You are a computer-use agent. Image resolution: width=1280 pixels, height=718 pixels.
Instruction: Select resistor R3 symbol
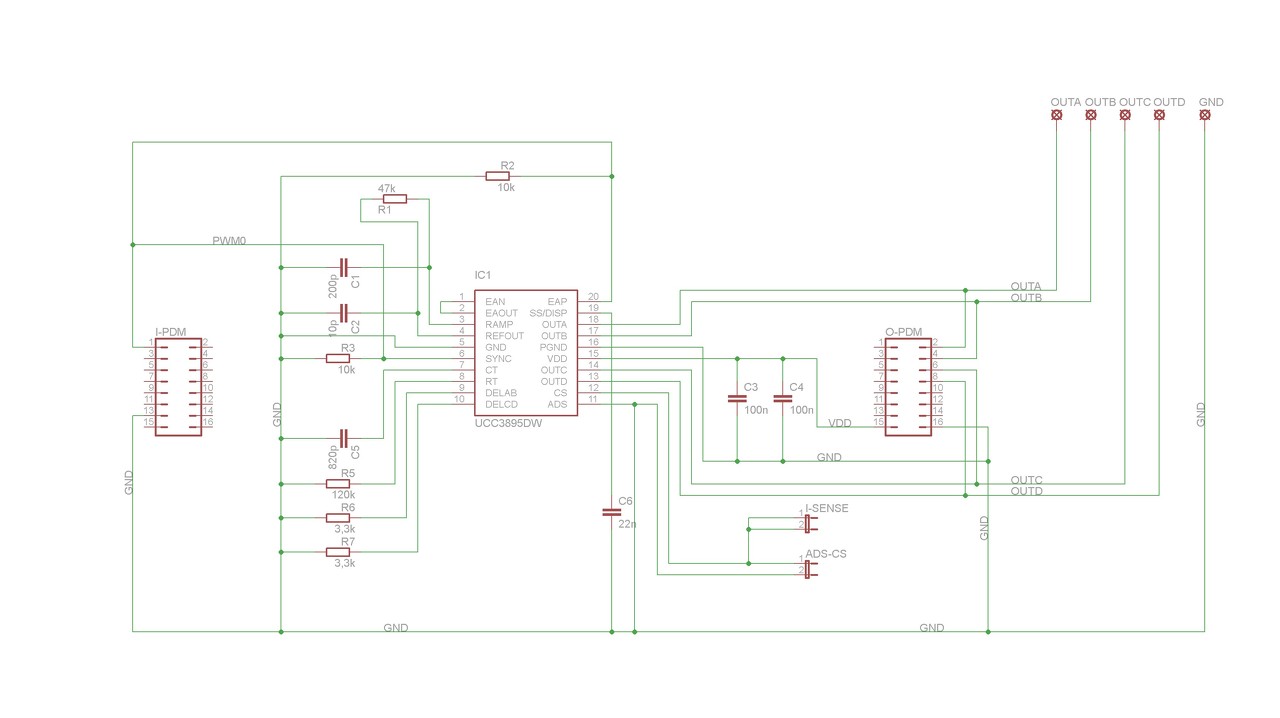point(338,358)
